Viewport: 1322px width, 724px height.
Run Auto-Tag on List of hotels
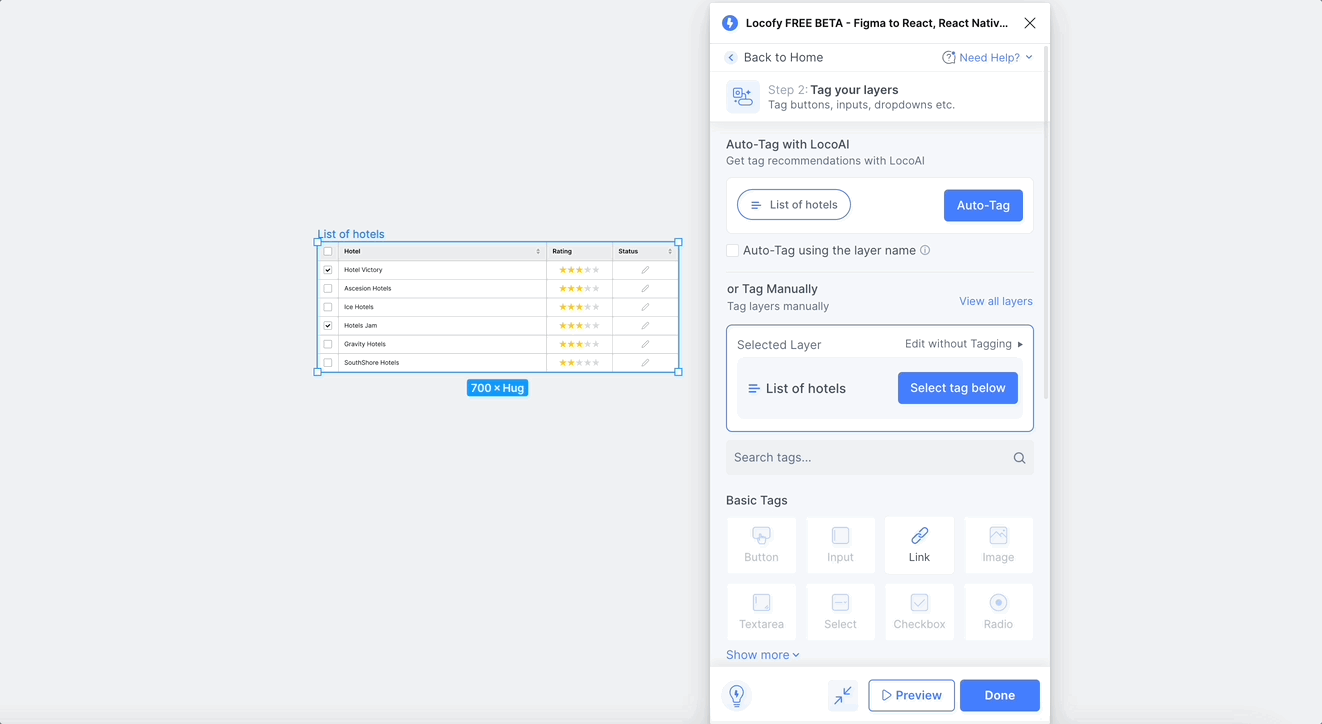[983, 204]
